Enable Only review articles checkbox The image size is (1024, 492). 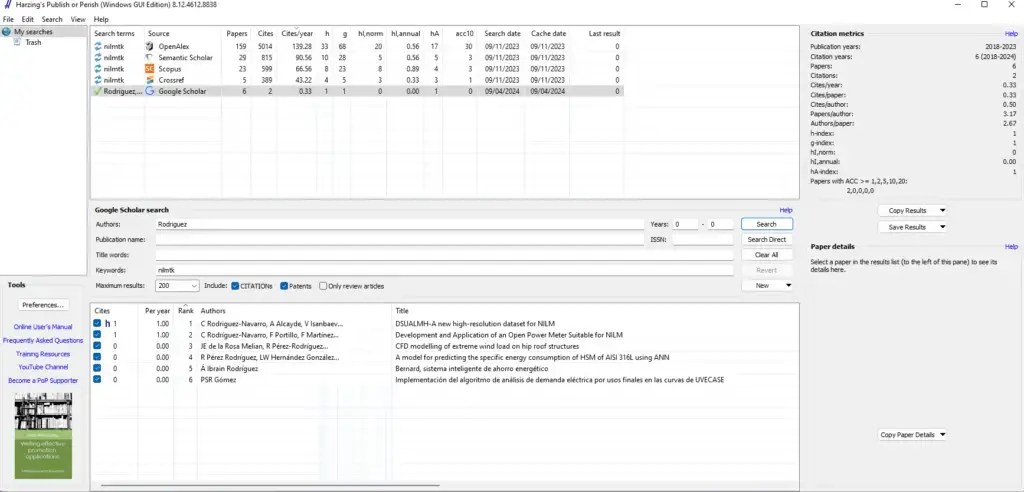[x=323, y=286]
